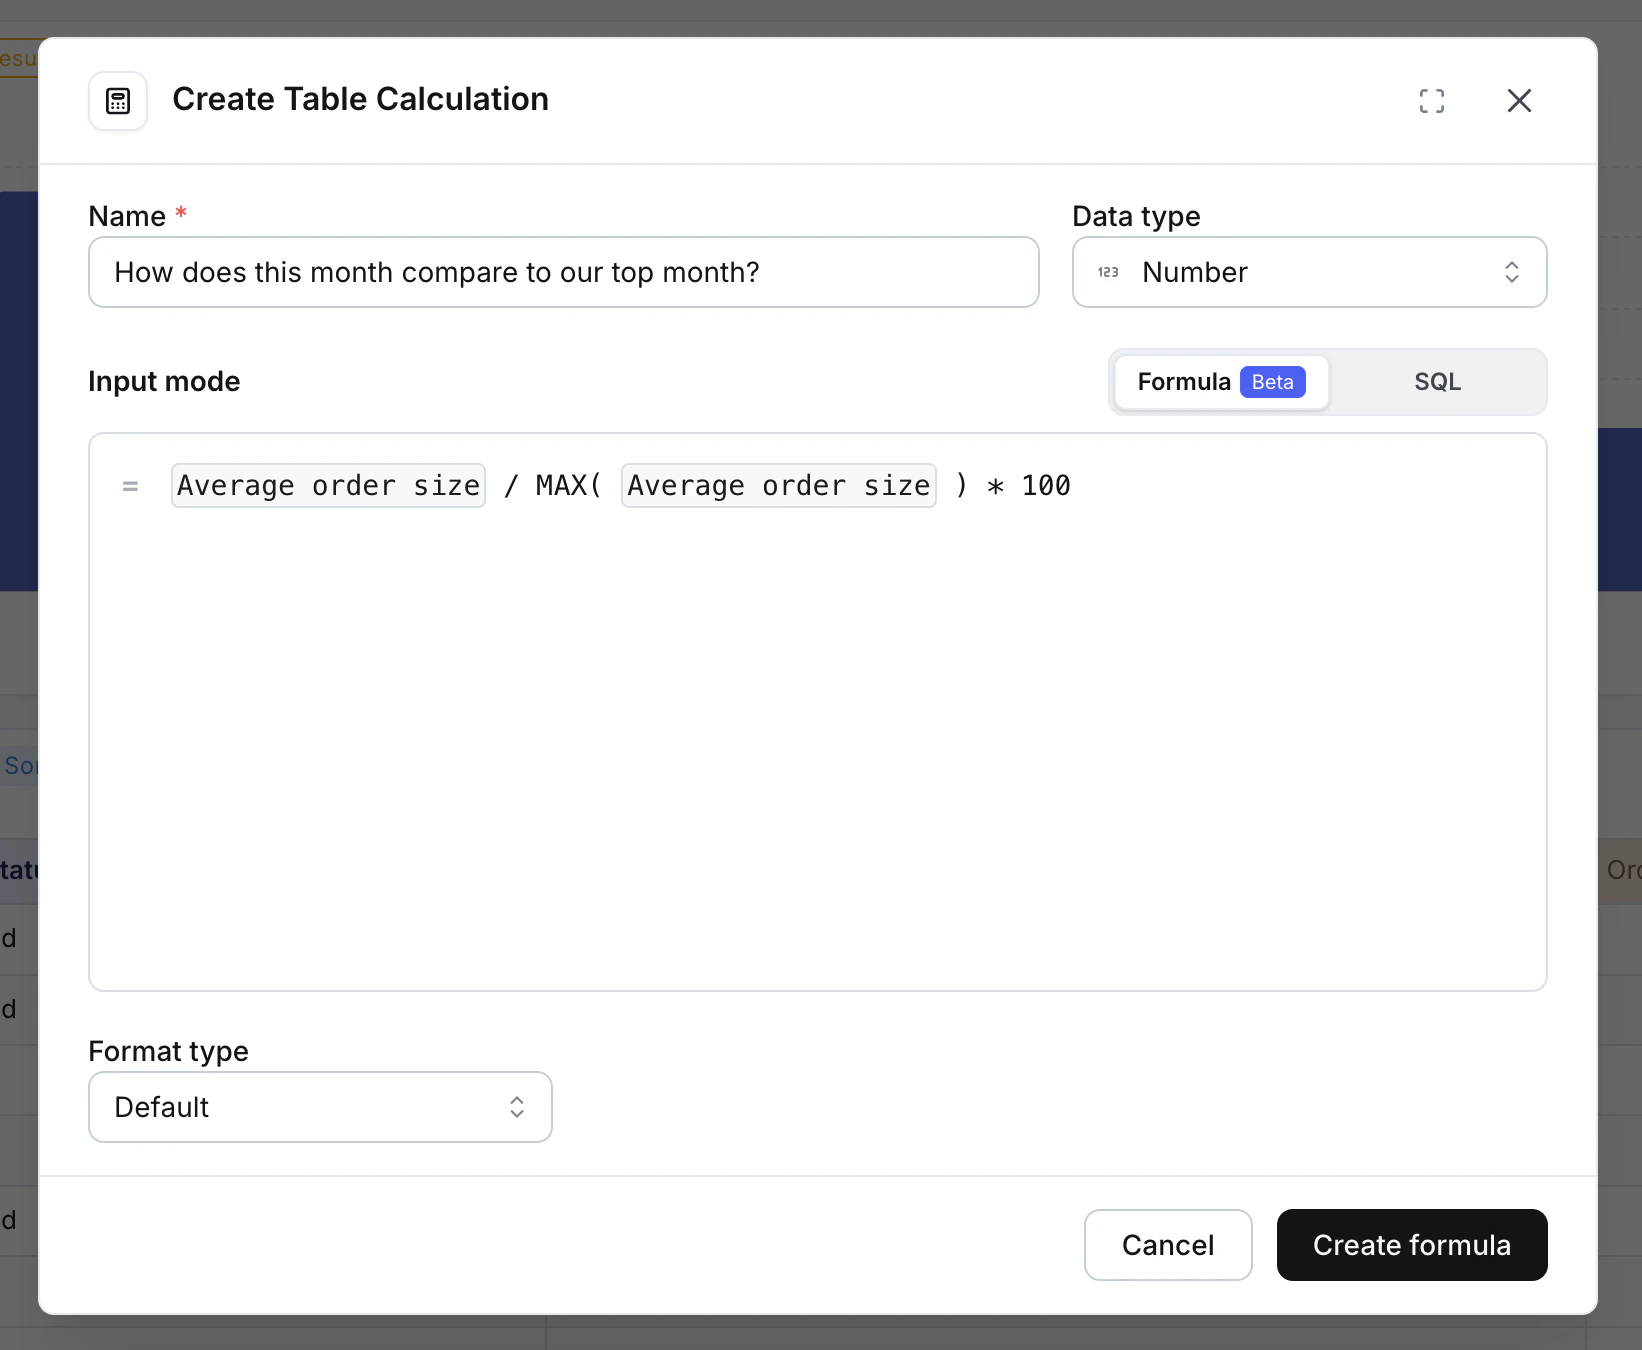Screen dimensions: 1642x1350
Task: Click the equals sign in the formula editor
Action: pyautogui.click(x=130, y=486)
